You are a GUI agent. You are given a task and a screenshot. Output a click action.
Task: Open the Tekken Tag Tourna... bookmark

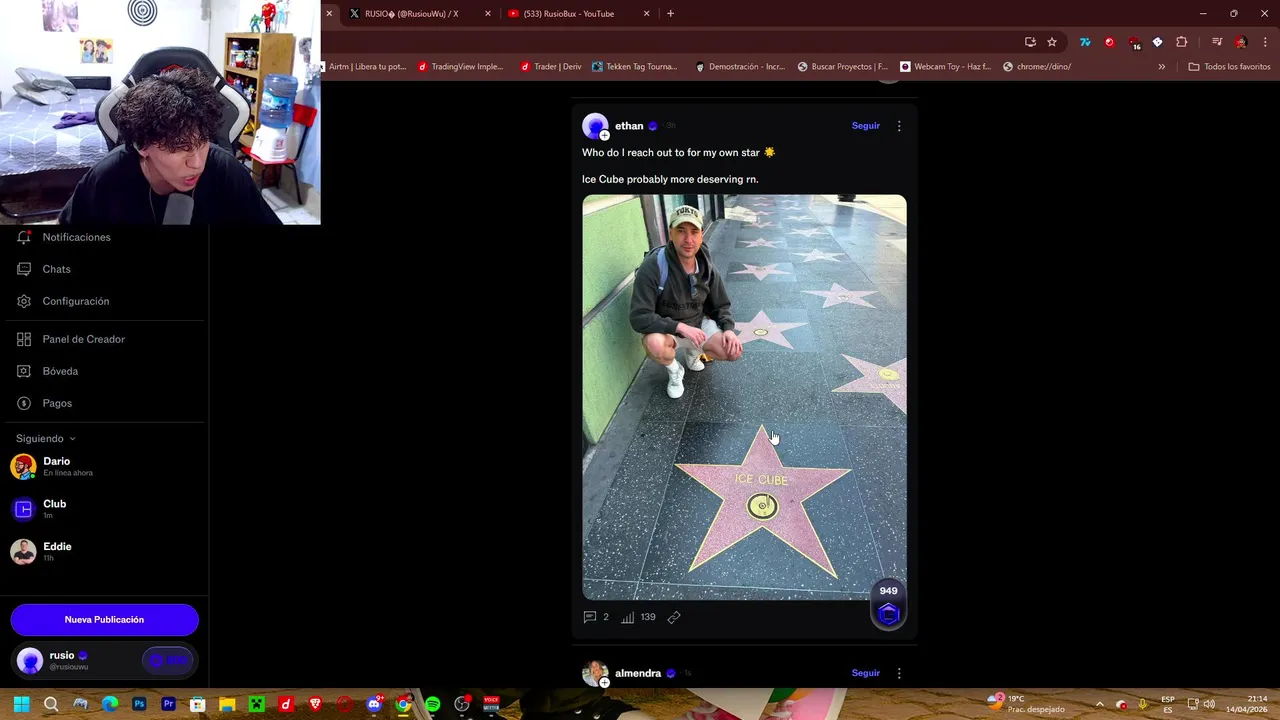(634, 67)
